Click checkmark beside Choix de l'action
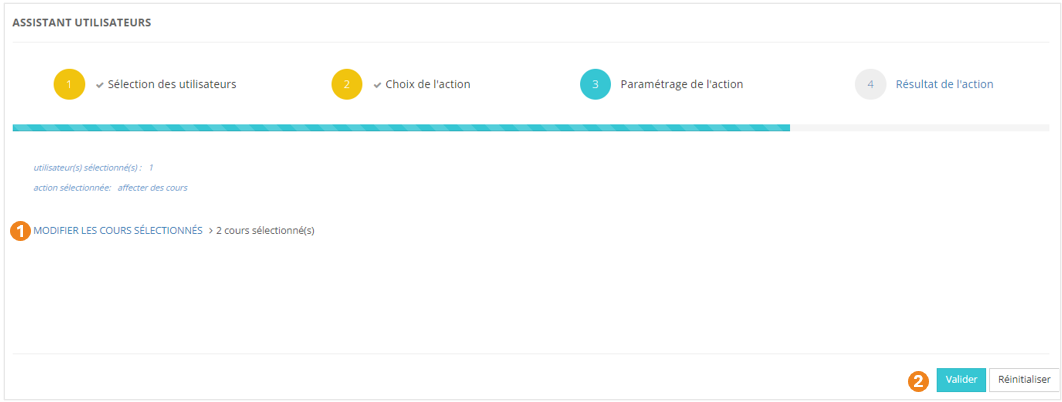 (x=377, y=85)
